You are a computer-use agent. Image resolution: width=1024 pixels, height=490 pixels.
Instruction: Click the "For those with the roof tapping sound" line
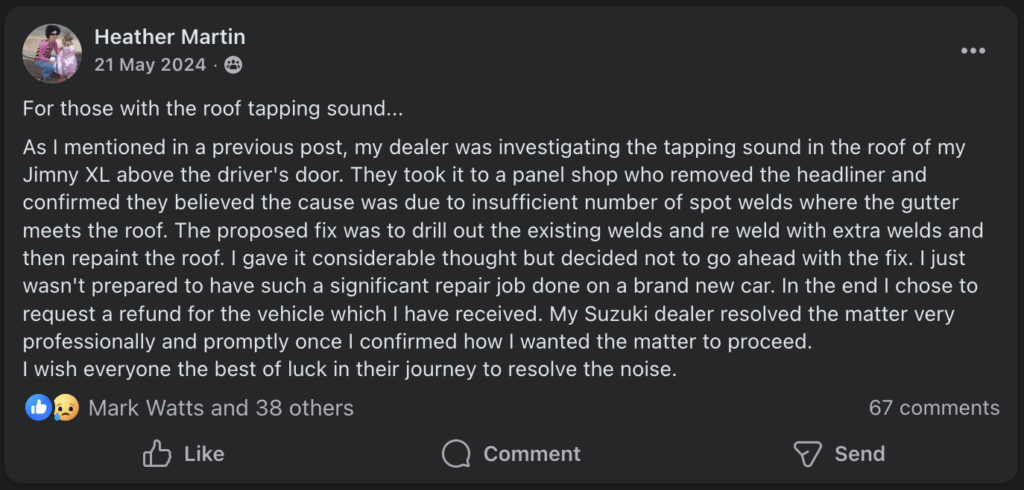point(212,108)
